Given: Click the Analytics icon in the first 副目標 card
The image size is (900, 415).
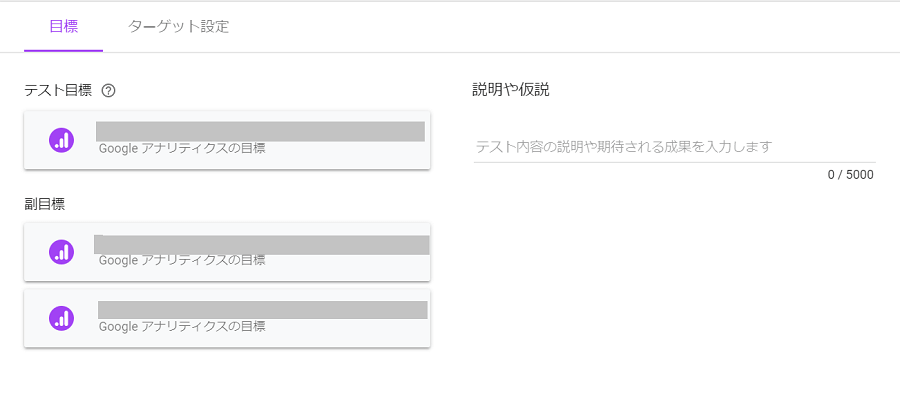Looking at the screenshot, I should [61, 252].
